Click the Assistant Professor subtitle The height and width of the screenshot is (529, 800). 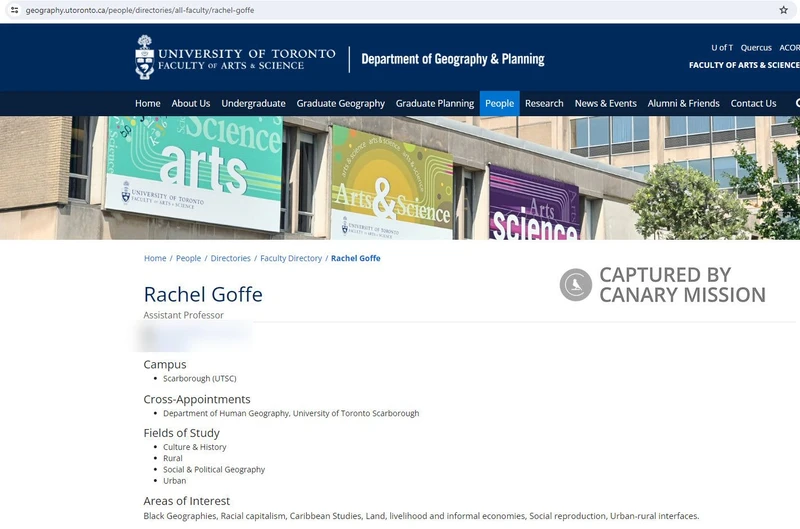(184, 315)
